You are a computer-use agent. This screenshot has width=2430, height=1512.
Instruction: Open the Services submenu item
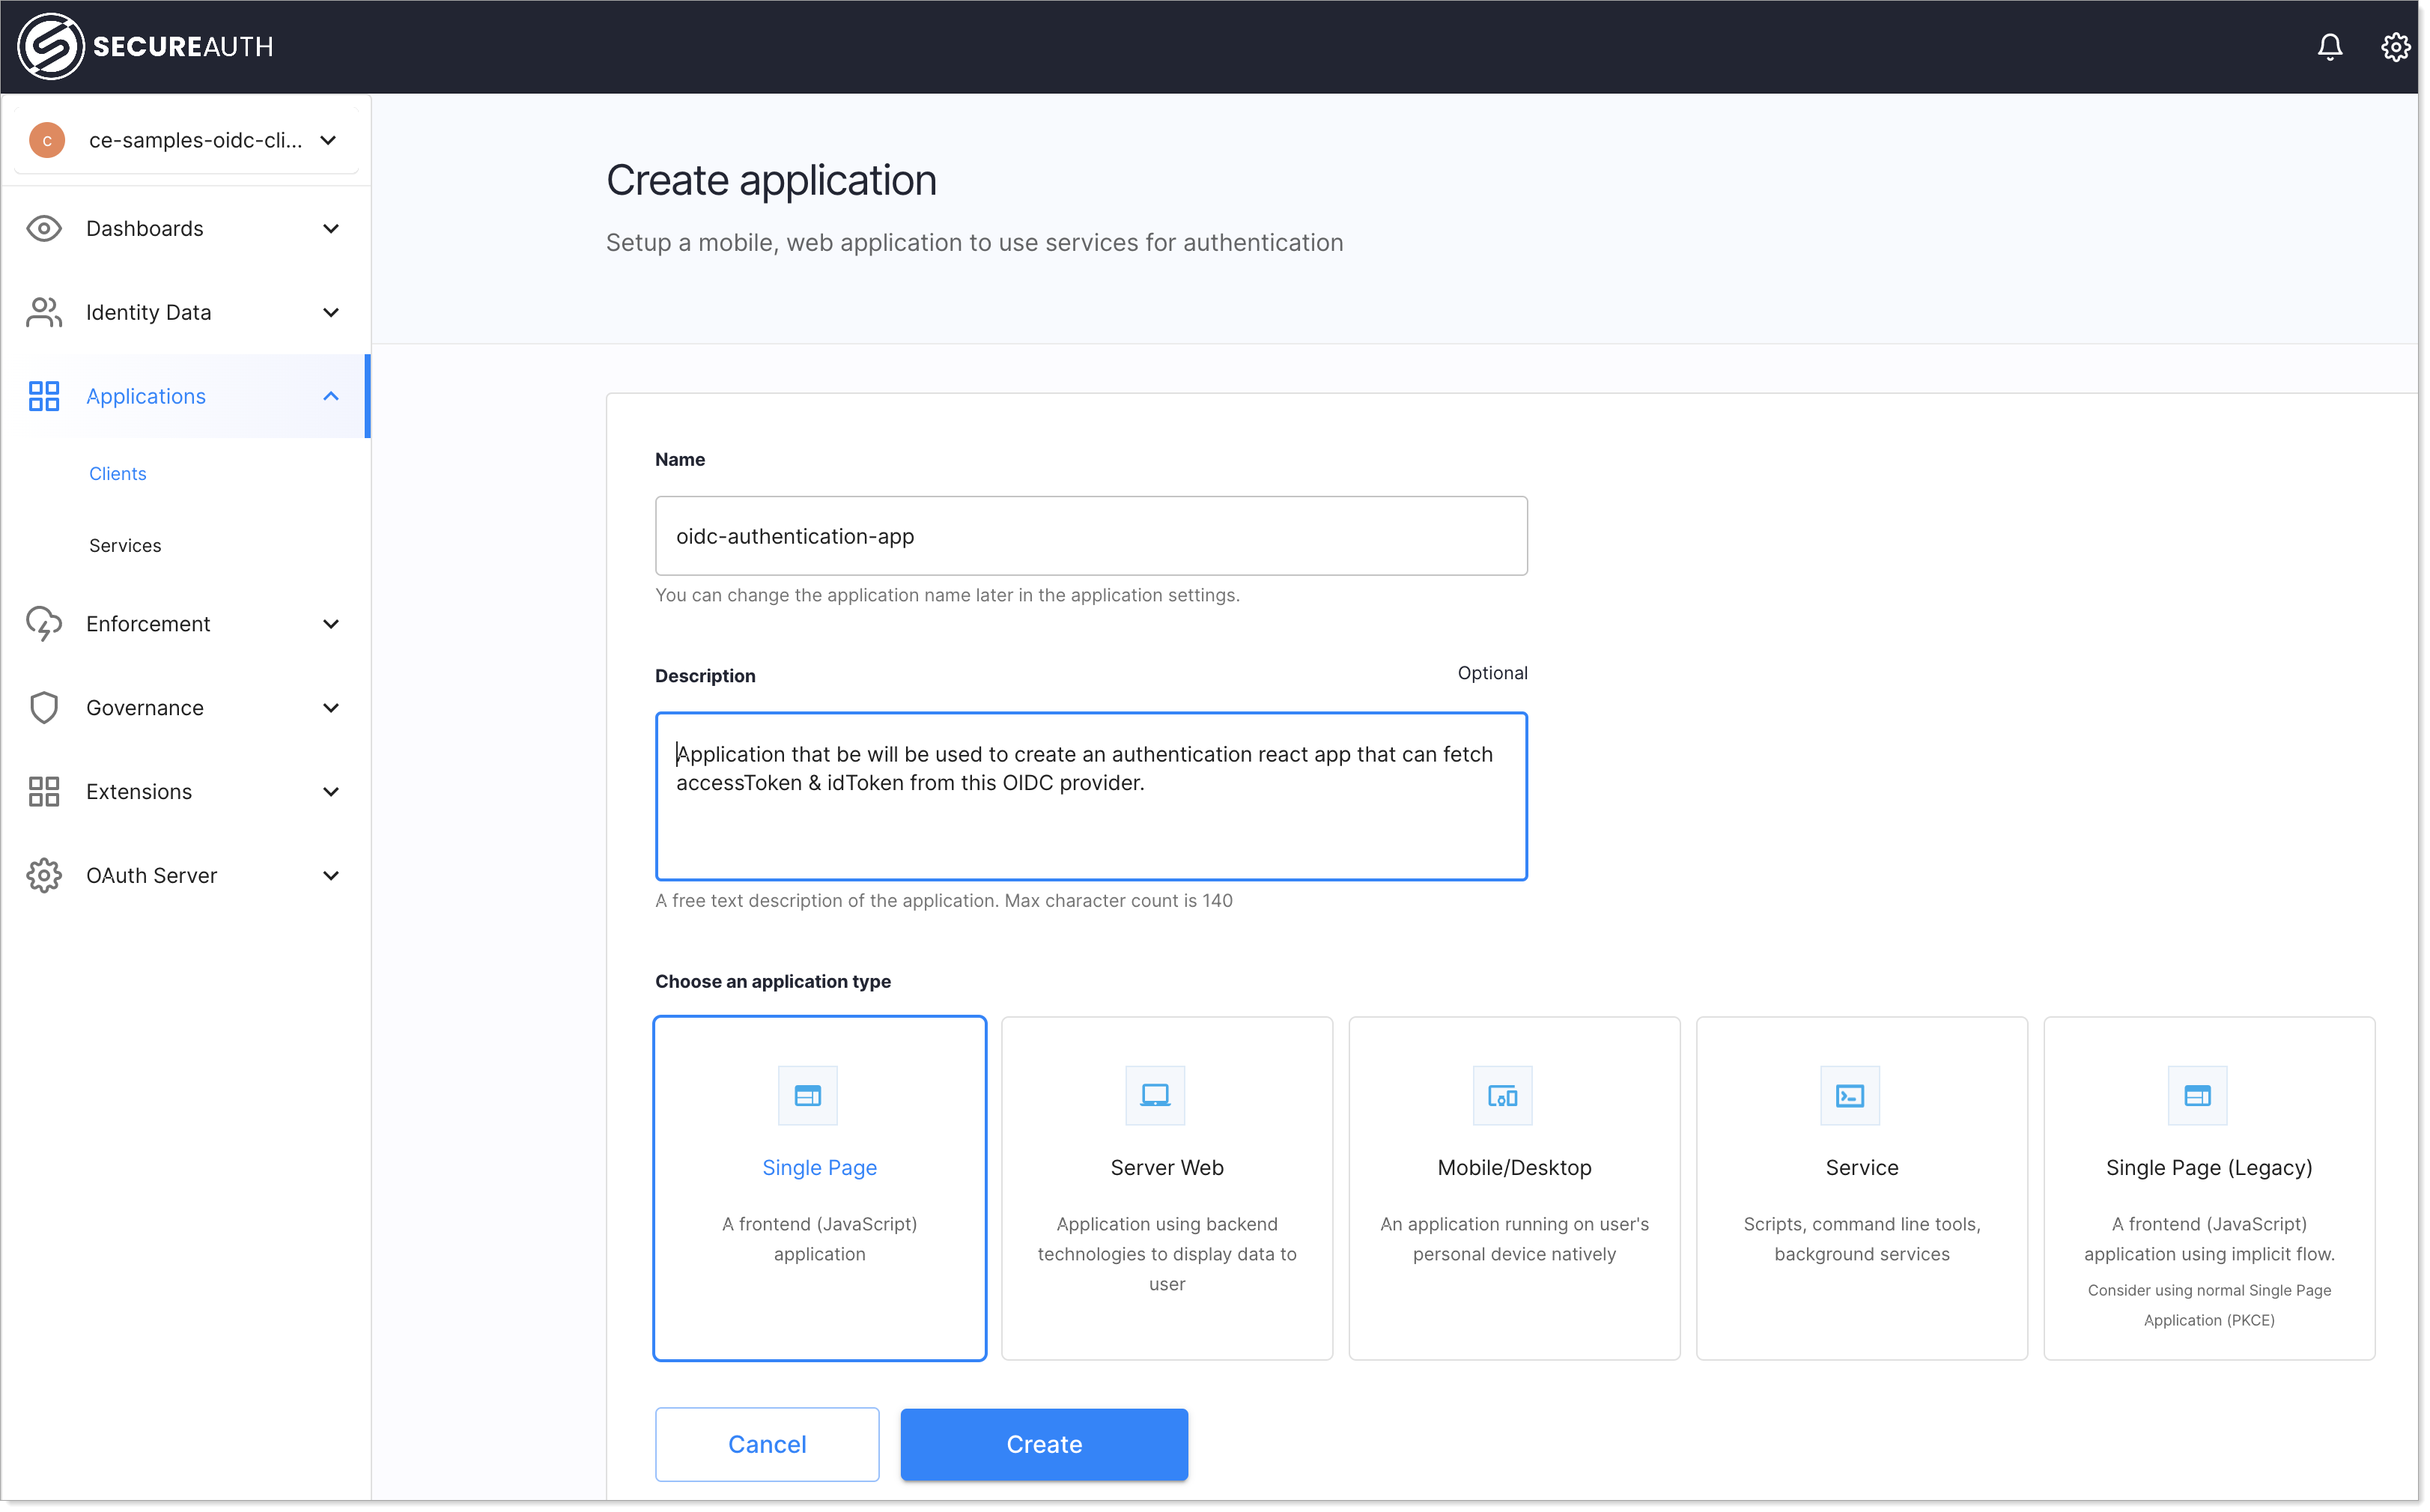coord(125,546)
